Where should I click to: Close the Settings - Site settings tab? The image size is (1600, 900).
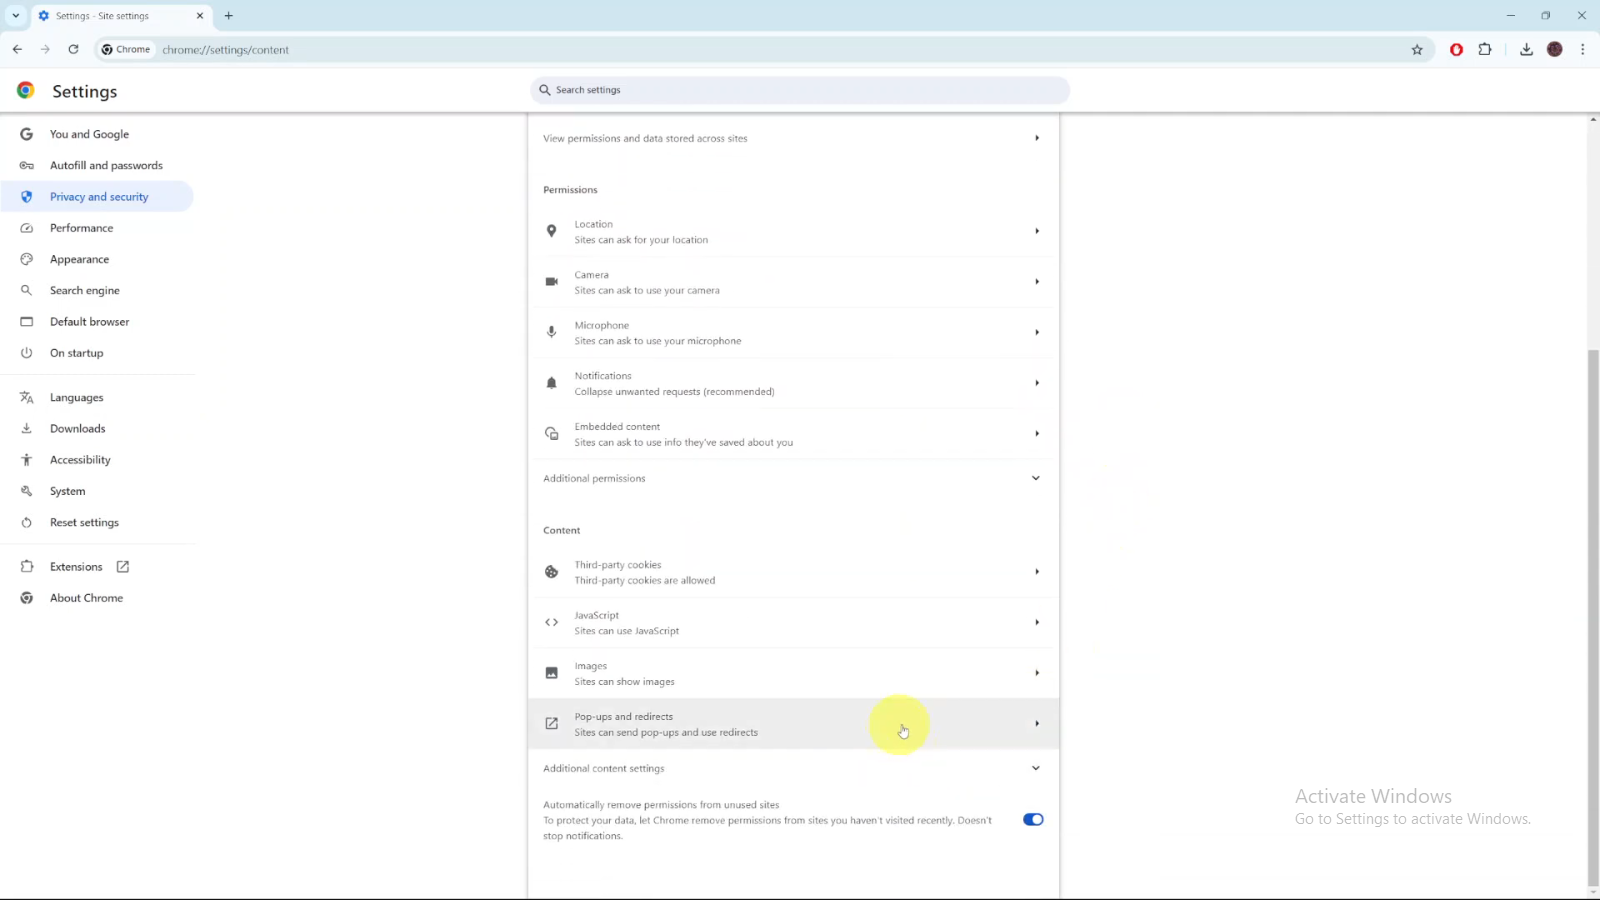click(199, 16)
